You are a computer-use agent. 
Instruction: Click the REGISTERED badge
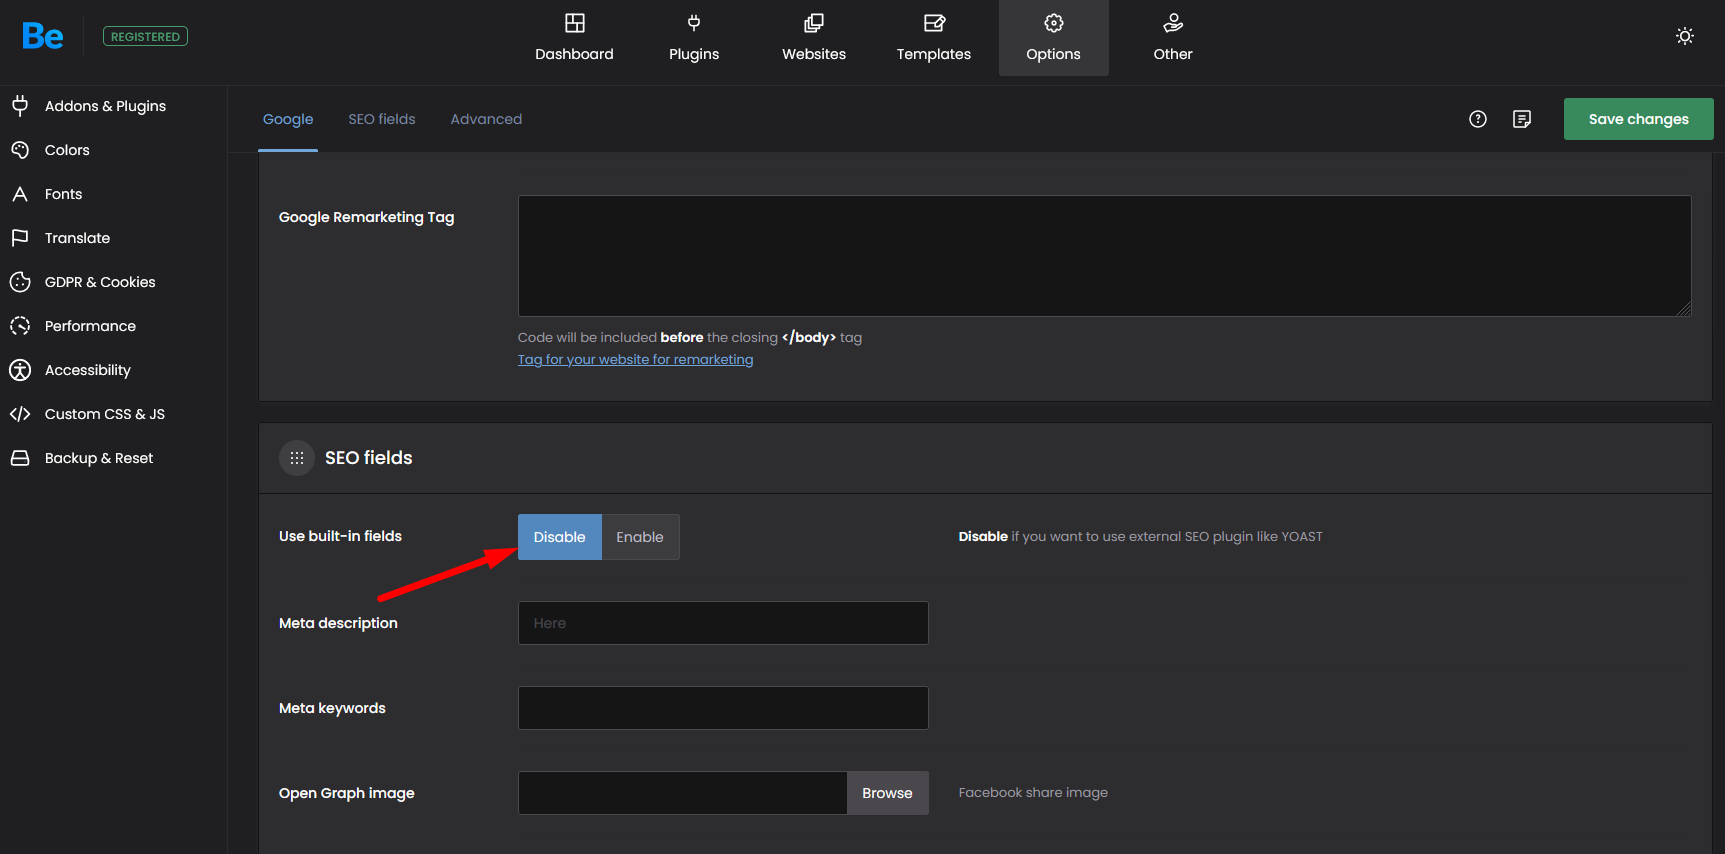(145, 37)
